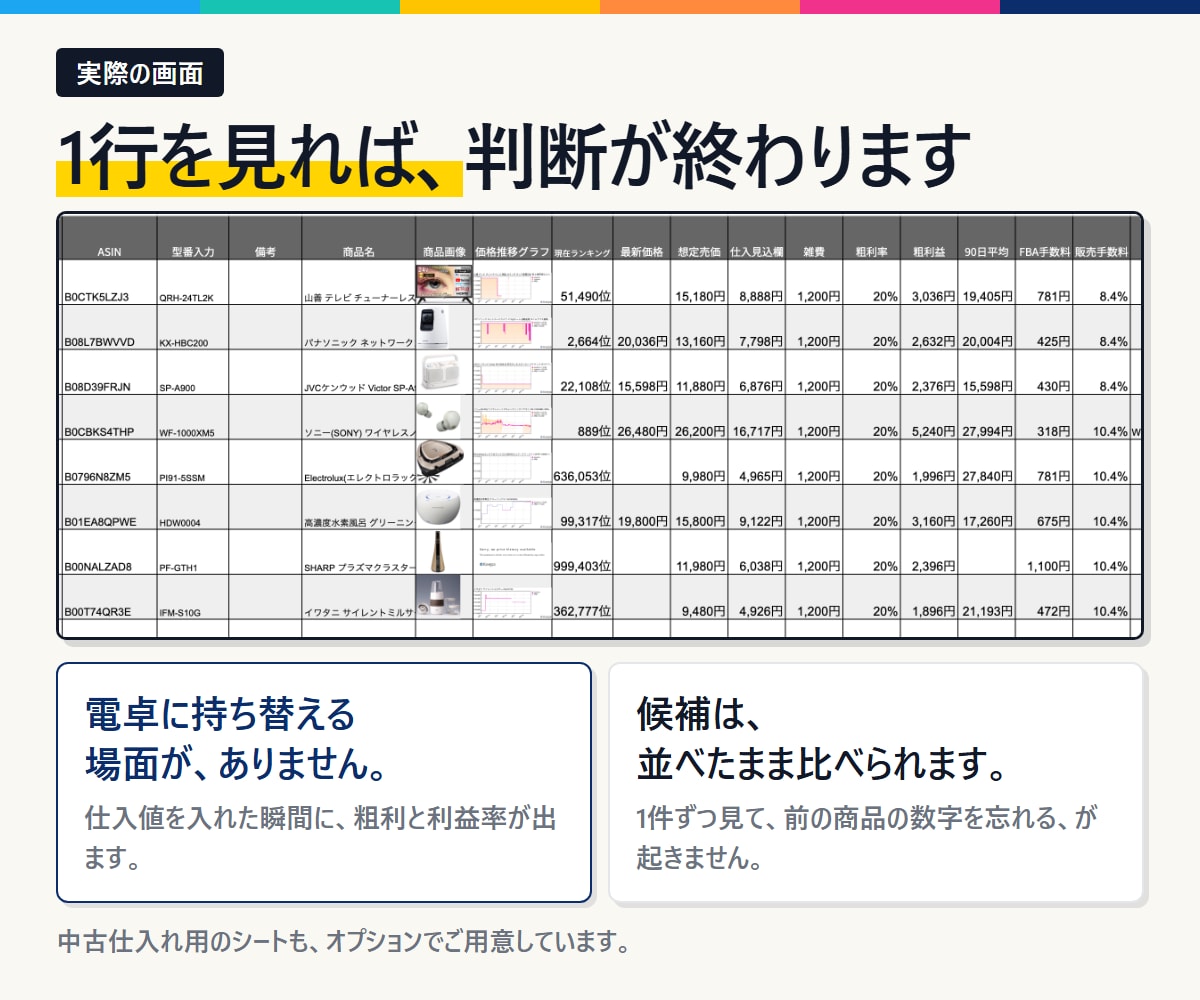1200x1000 pixels.
Task: Open price graph for row KX-HBC200
Action: coord(512,330)
